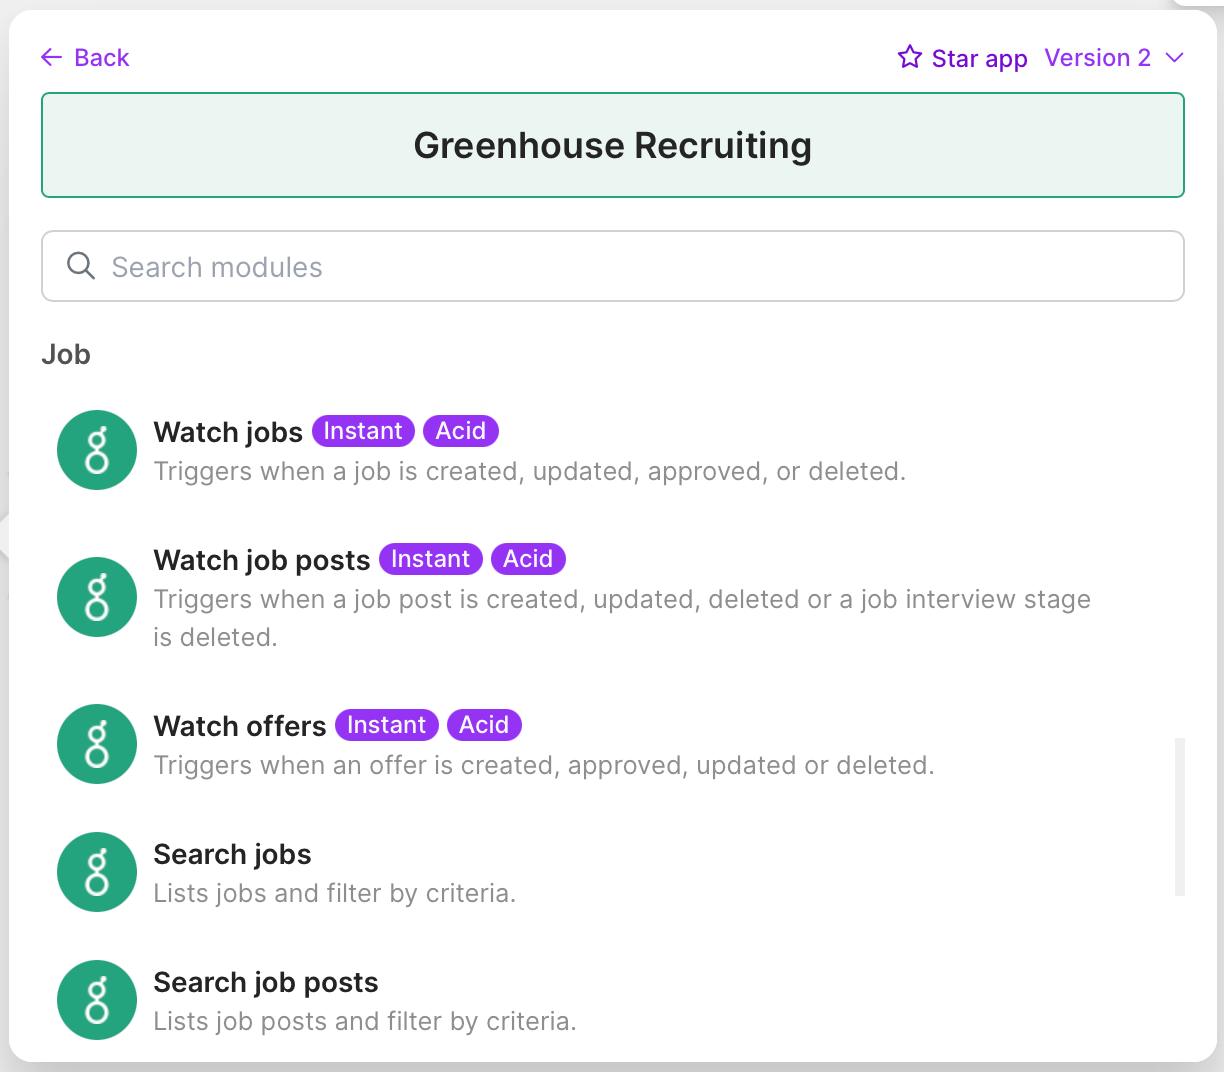Click the module list vertical scrollbar
1224x1072 pixels.
pos(1180,817)
